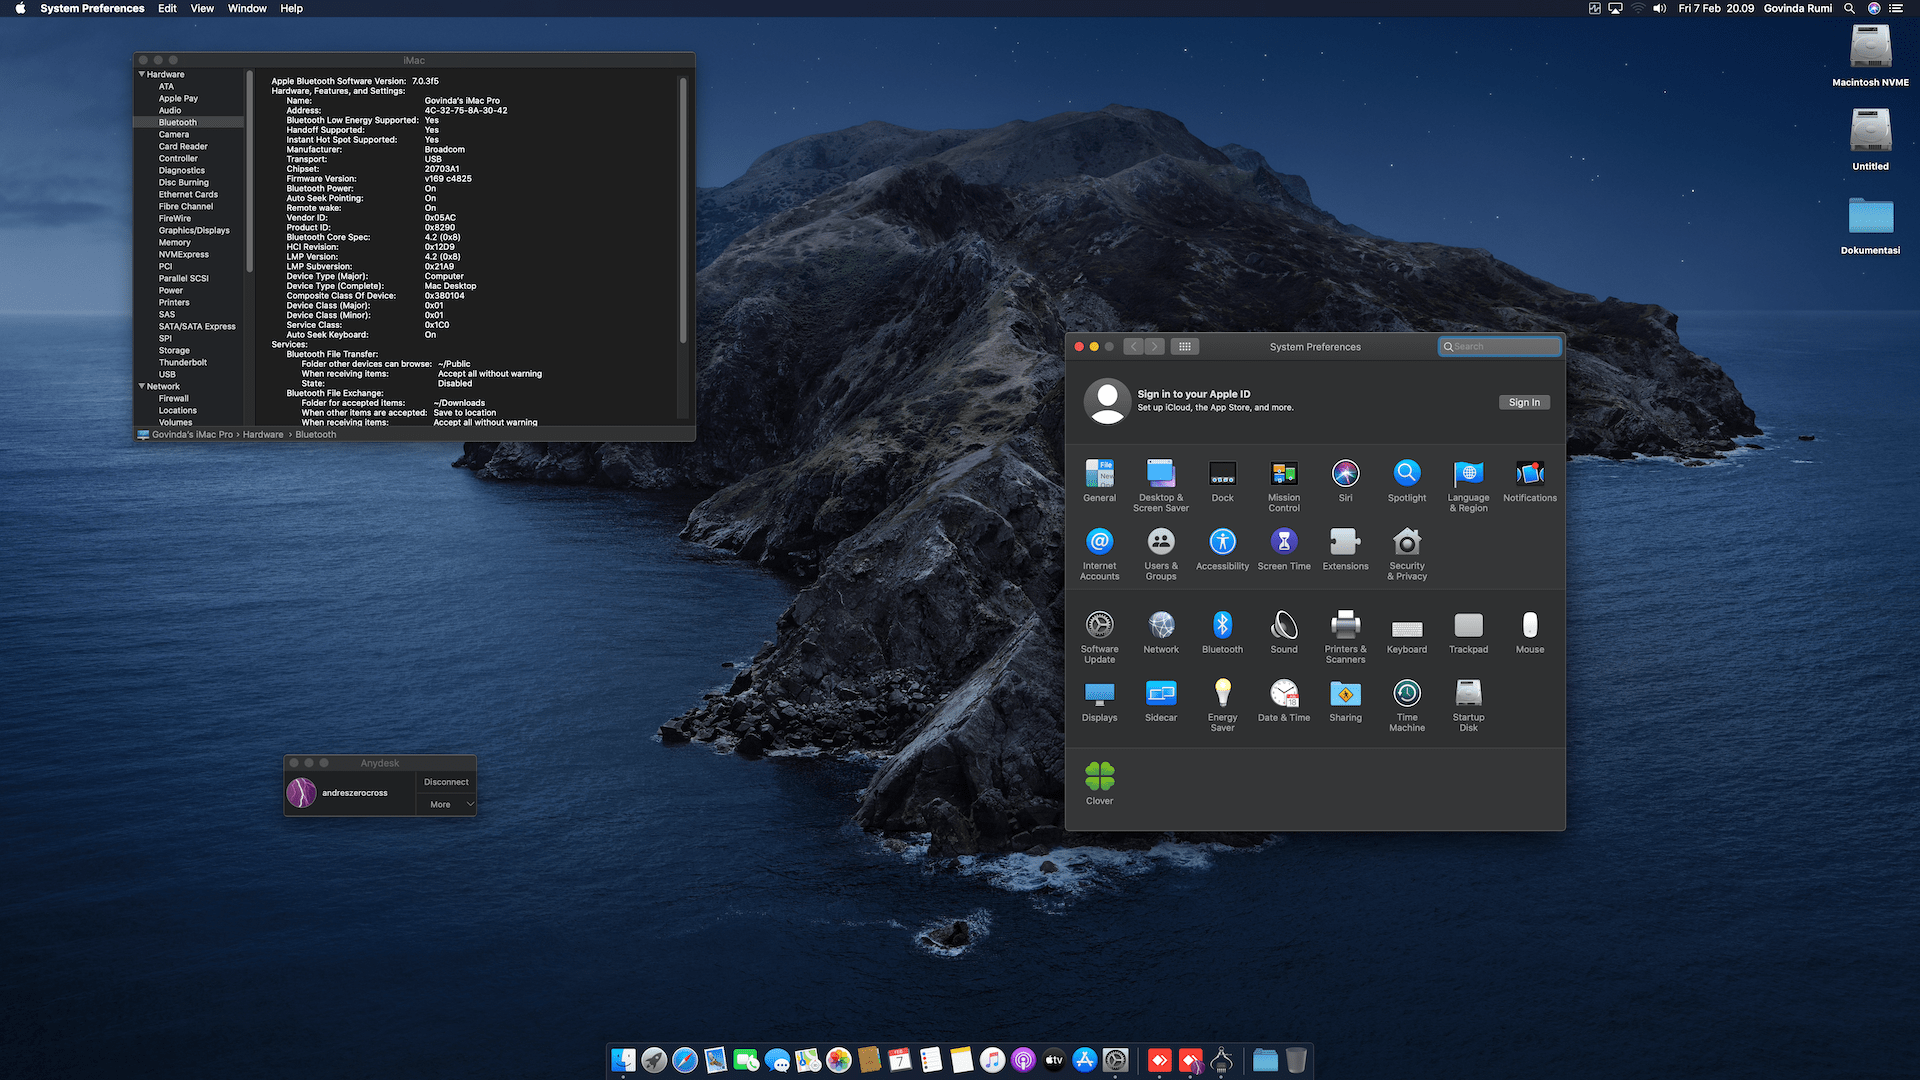Screen dimensions: 1920x1080
Task: Open the Bluetooth preference pane
Action: [1222, 627]
